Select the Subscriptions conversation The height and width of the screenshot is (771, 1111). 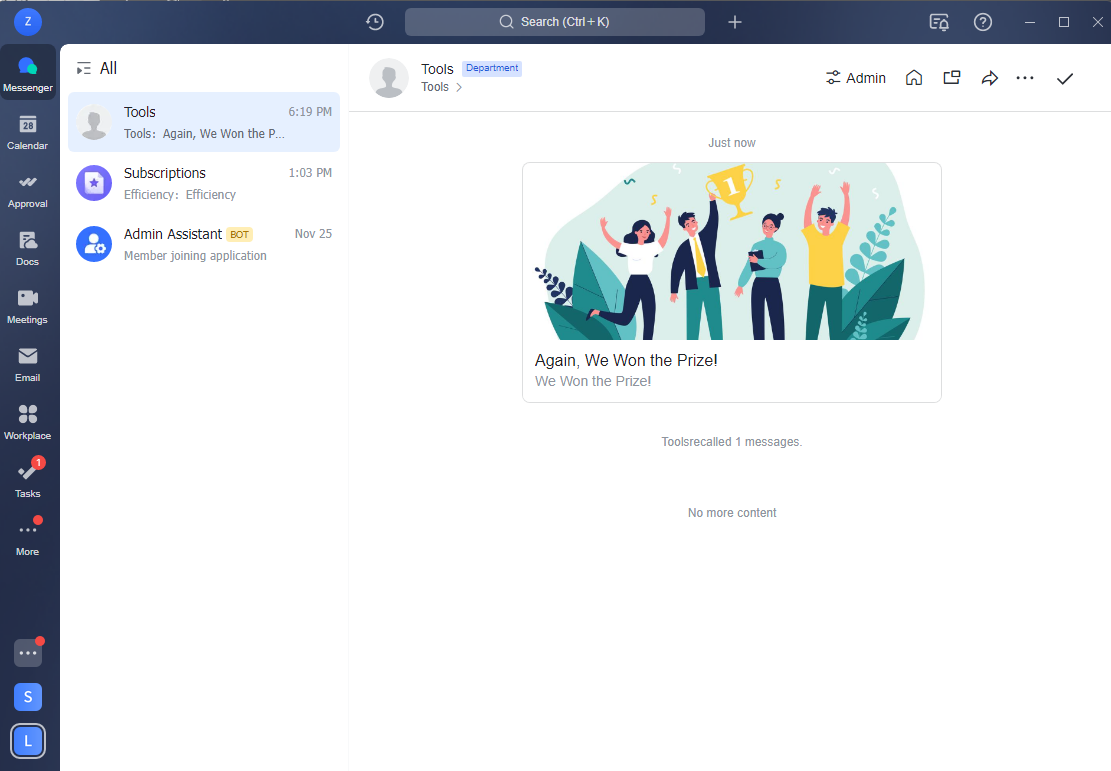coord(204,183)
